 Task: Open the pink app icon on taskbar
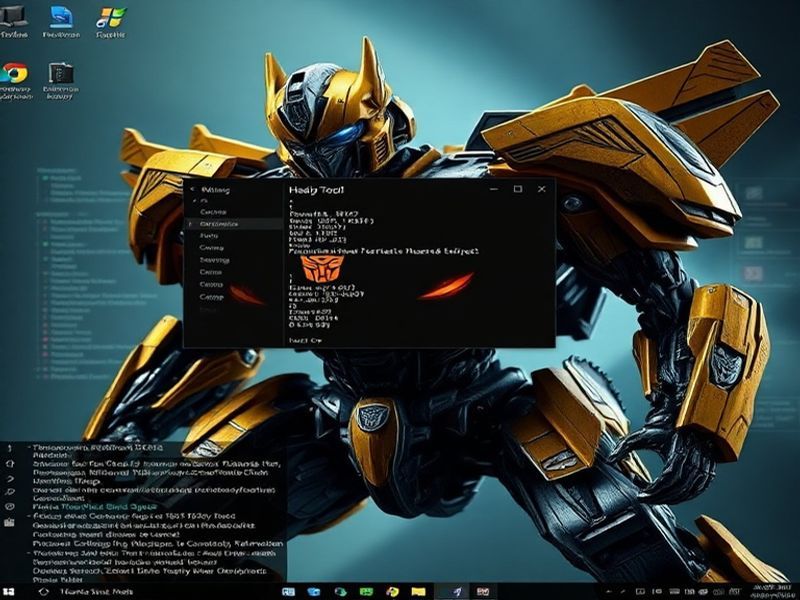click(482, 592)
